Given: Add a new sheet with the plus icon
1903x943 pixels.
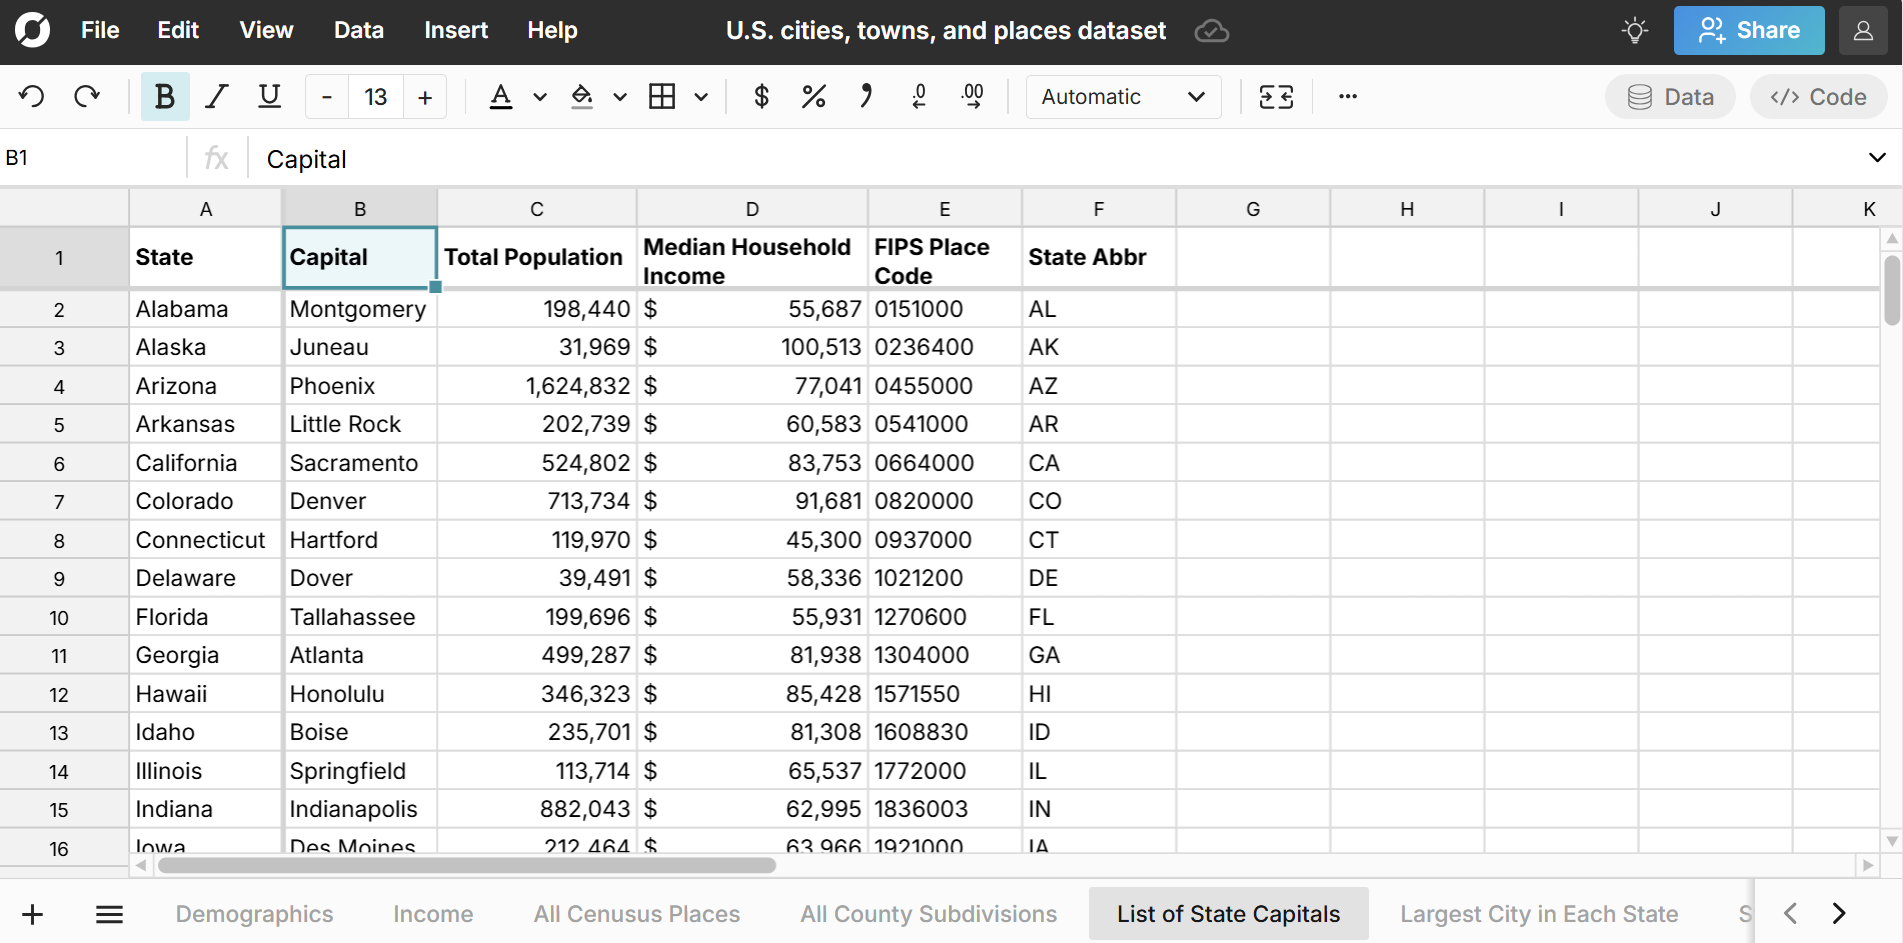Looking at the screenshot, I should pyautogui.click(x=32, y=913).
